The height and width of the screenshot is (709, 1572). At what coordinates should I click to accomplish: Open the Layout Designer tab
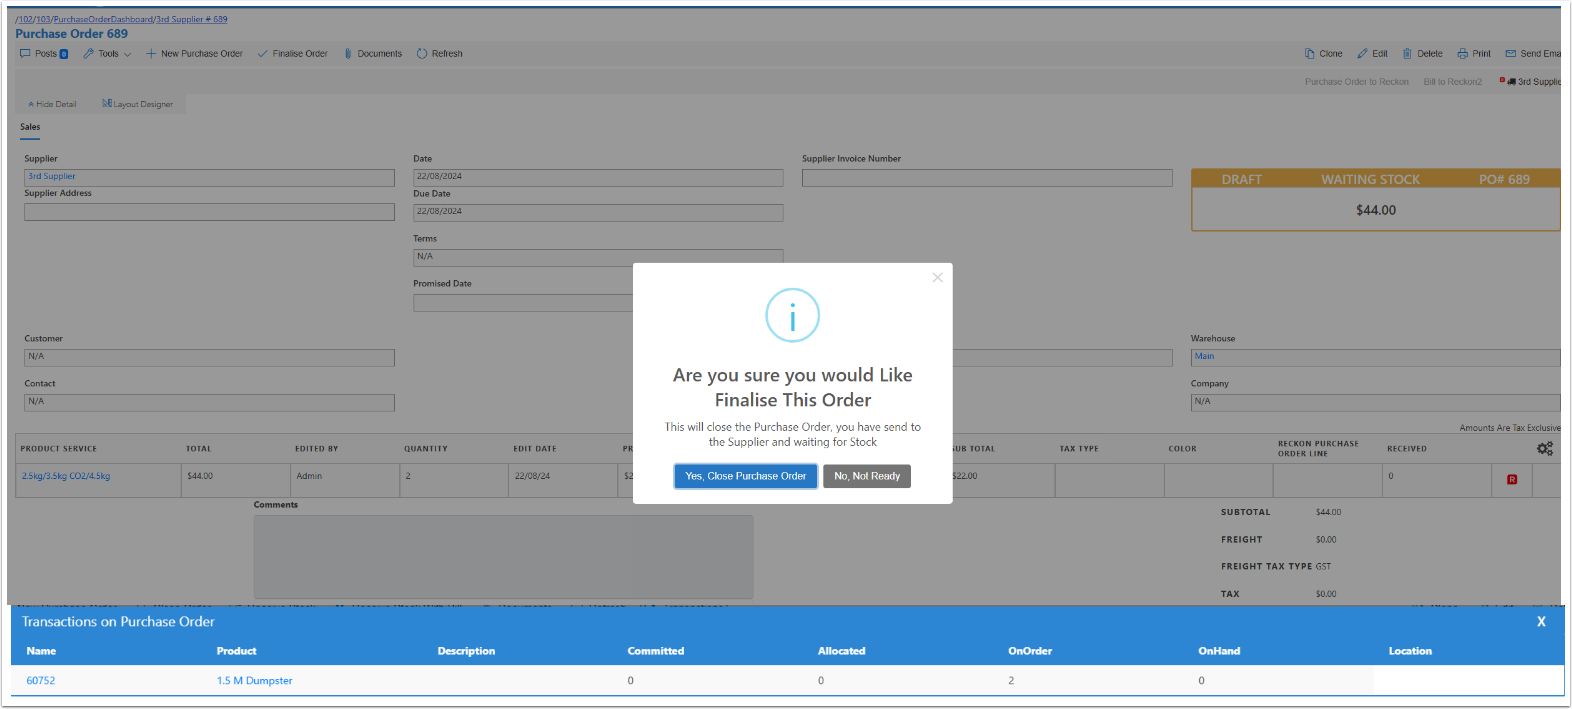(138, 104)
